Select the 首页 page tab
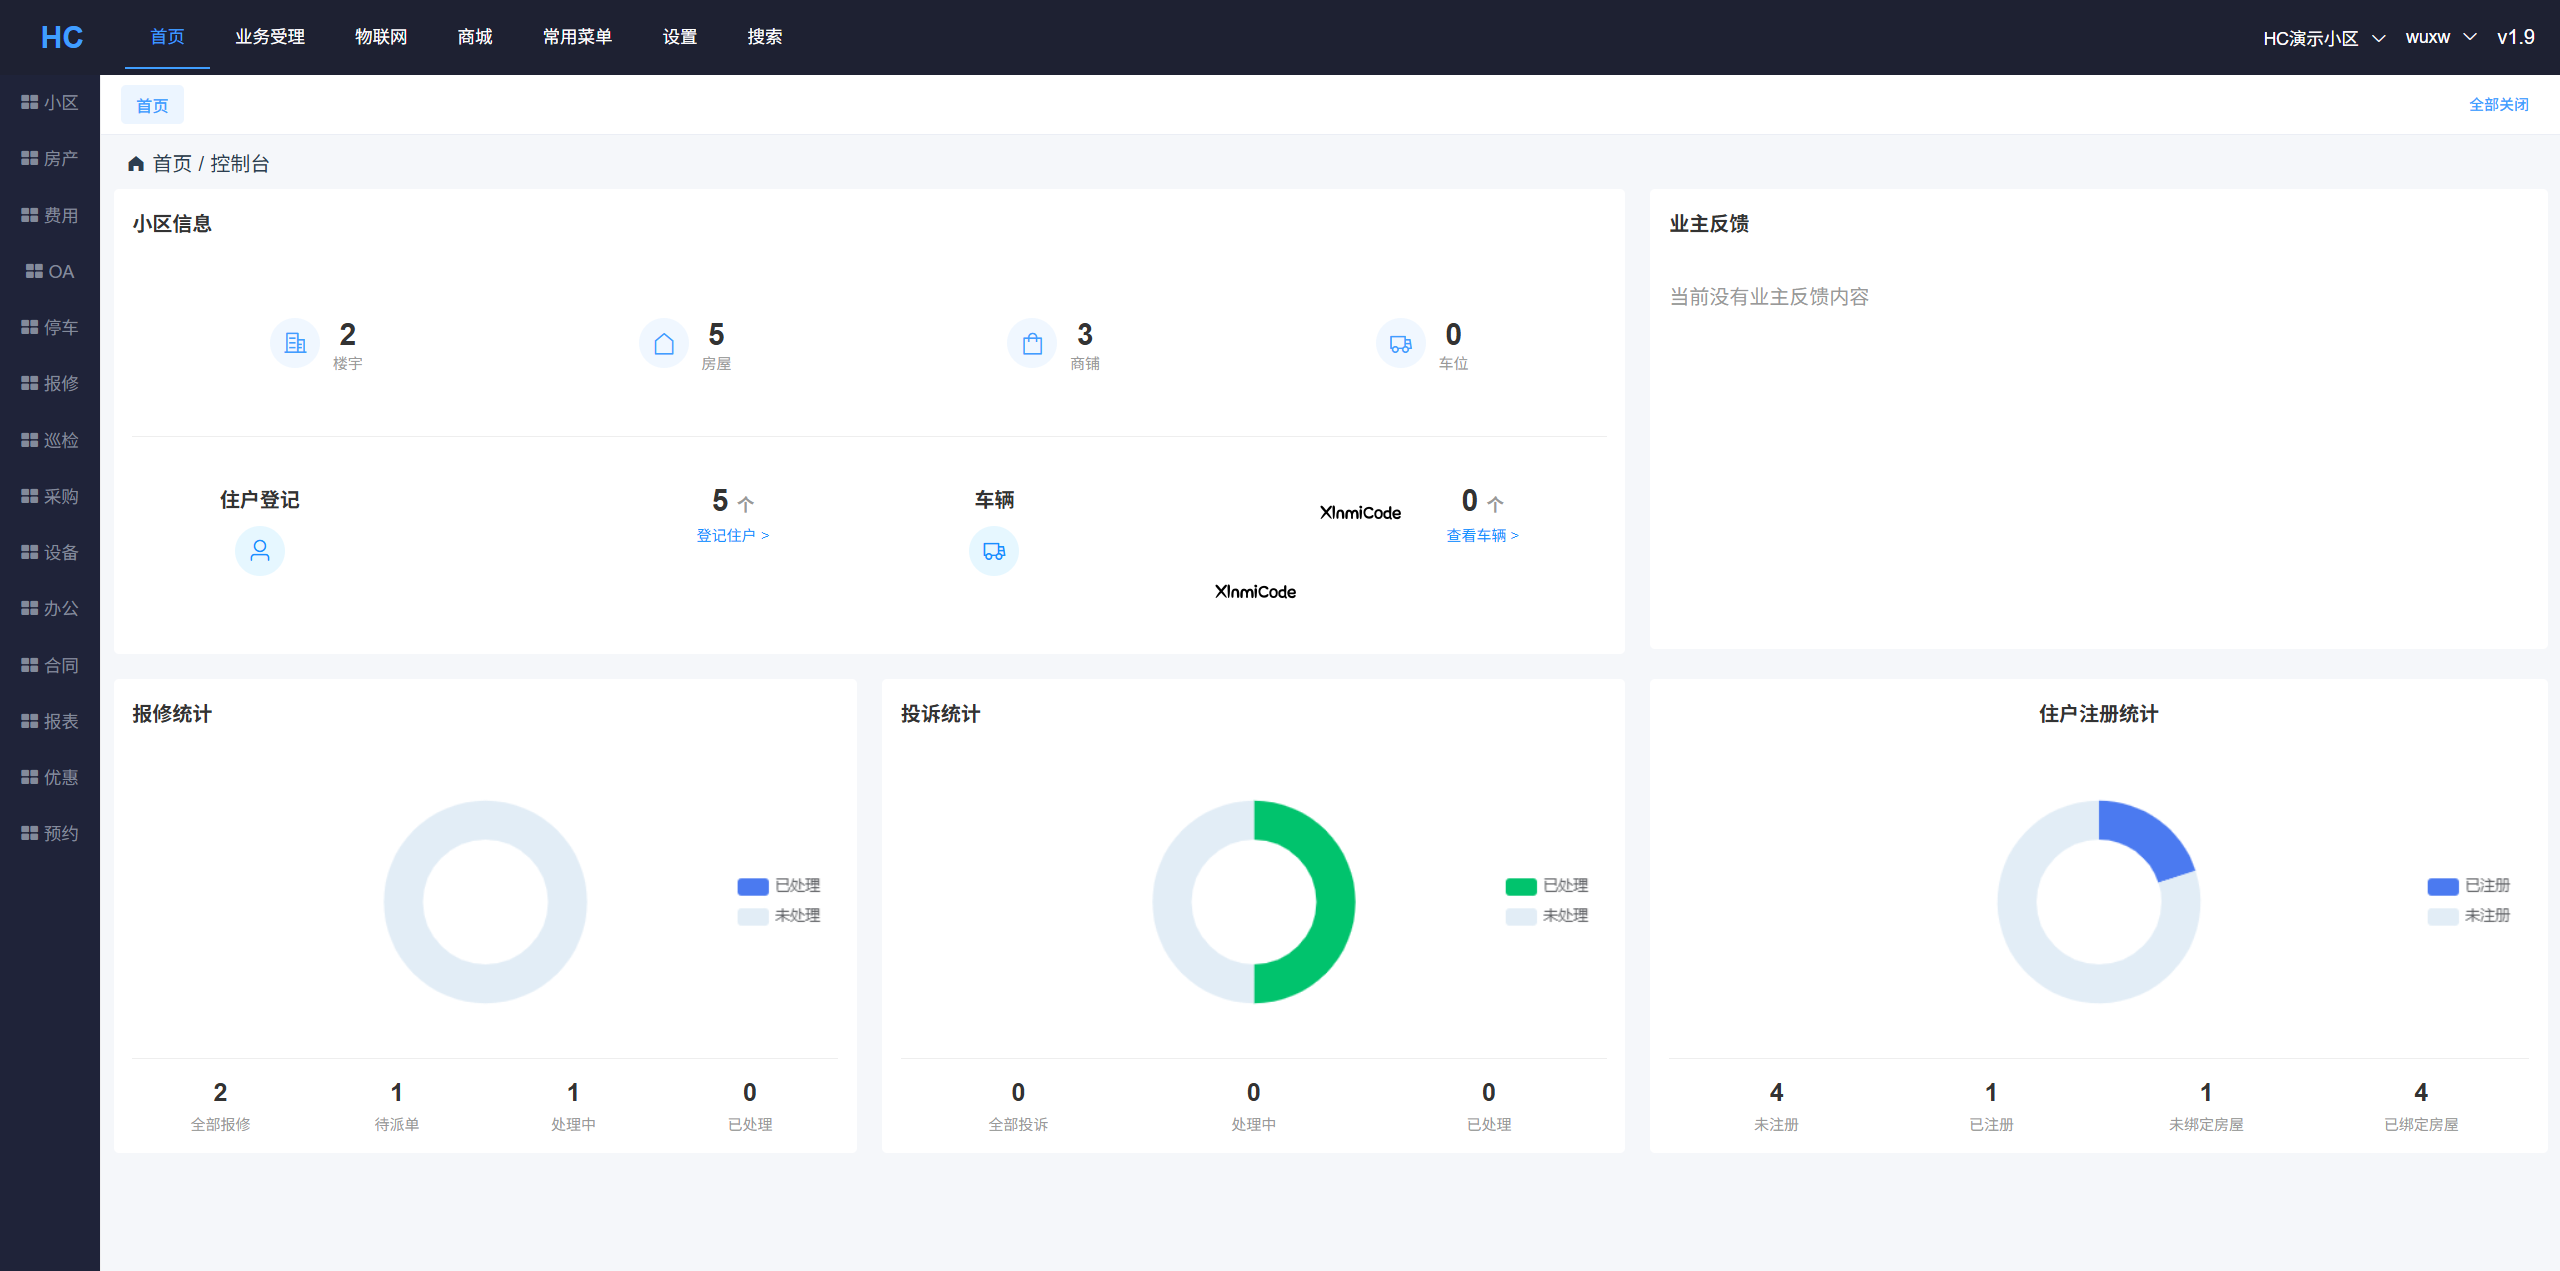Viewport: 2560px width, 1271px height. 152,105
